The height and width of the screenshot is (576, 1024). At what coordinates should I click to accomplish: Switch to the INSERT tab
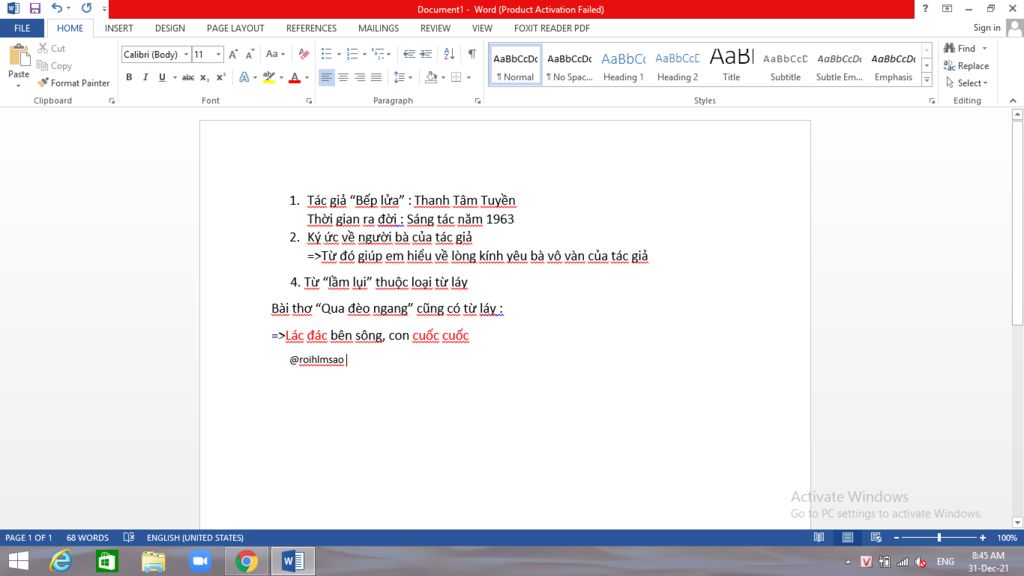tap(119, 28)
